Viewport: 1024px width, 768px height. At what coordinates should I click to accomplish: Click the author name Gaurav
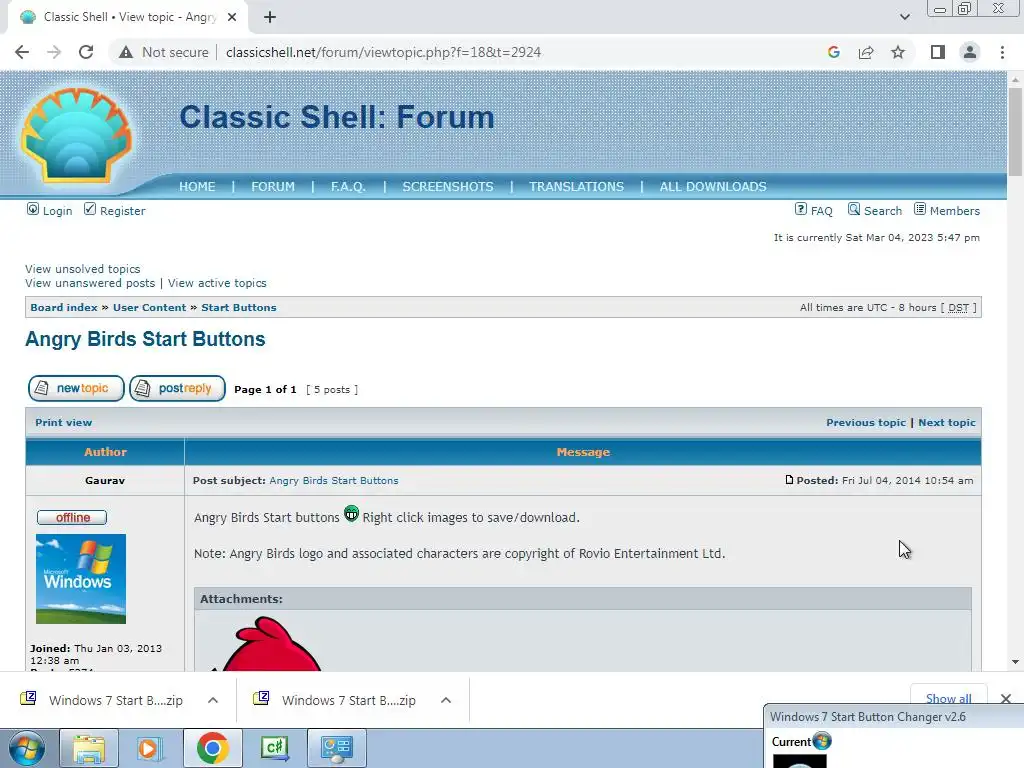(x=104, y=481)
